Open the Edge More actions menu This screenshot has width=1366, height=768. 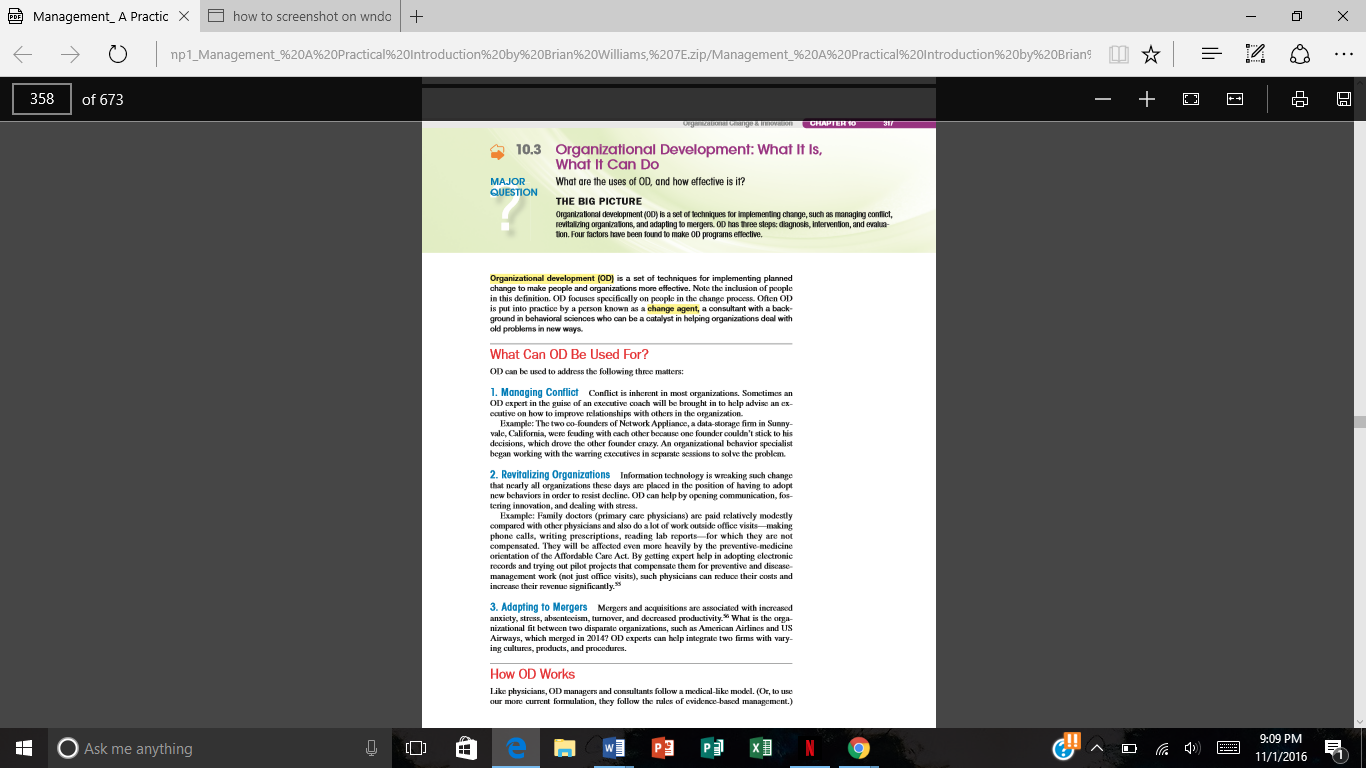1344,54
